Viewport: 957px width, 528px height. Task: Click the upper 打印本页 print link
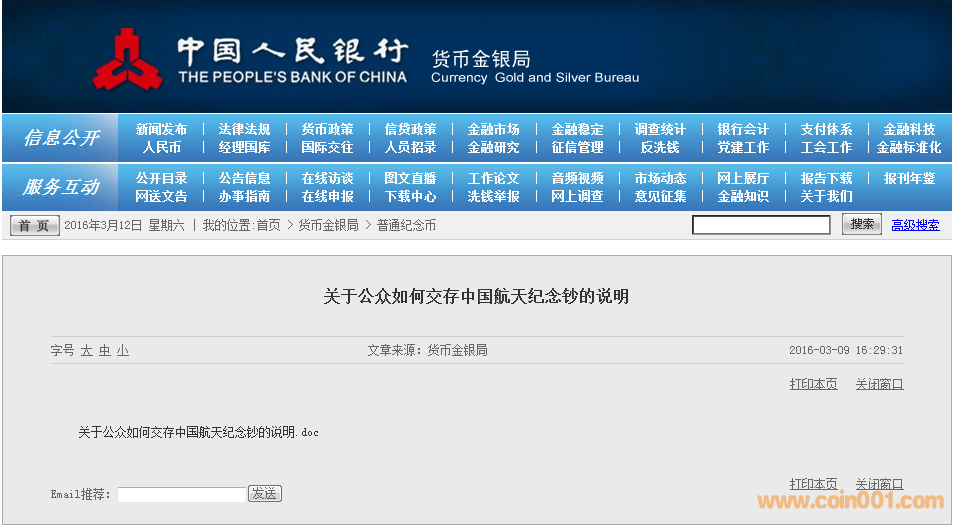pyautogui.click(x=813, y=385)
